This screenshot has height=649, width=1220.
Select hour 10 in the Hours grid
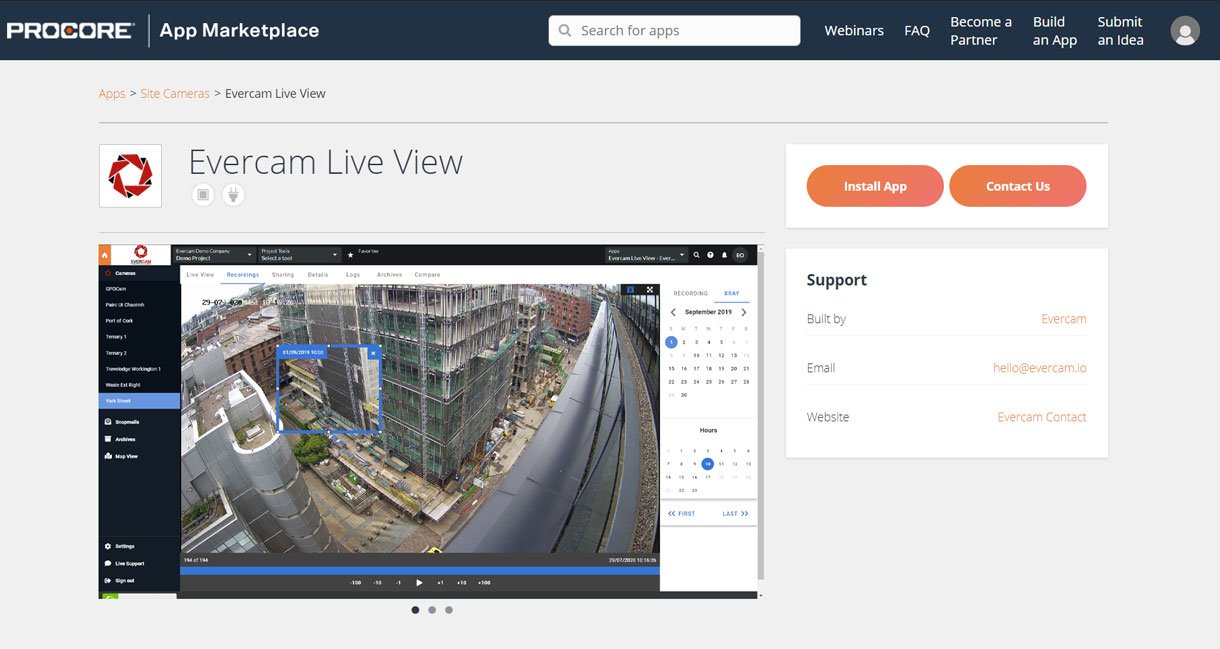coord(708,464)
